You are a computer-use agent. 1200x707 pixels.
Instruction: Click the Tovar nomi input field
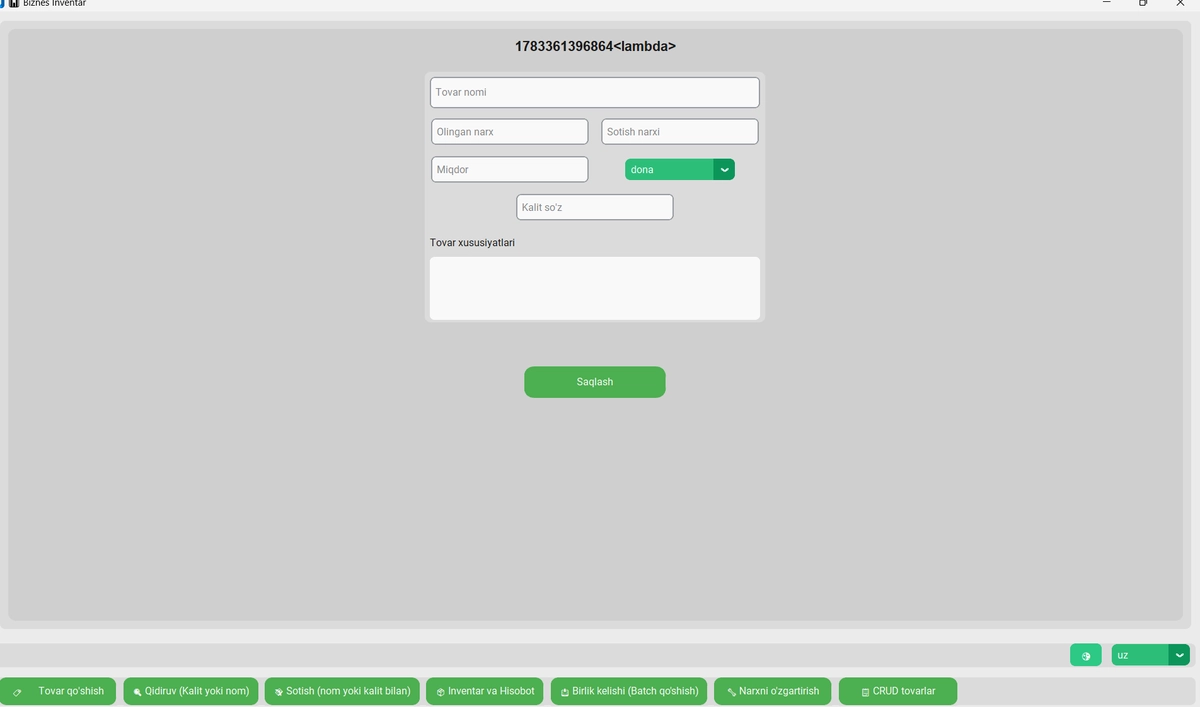[x=594, y=92]
